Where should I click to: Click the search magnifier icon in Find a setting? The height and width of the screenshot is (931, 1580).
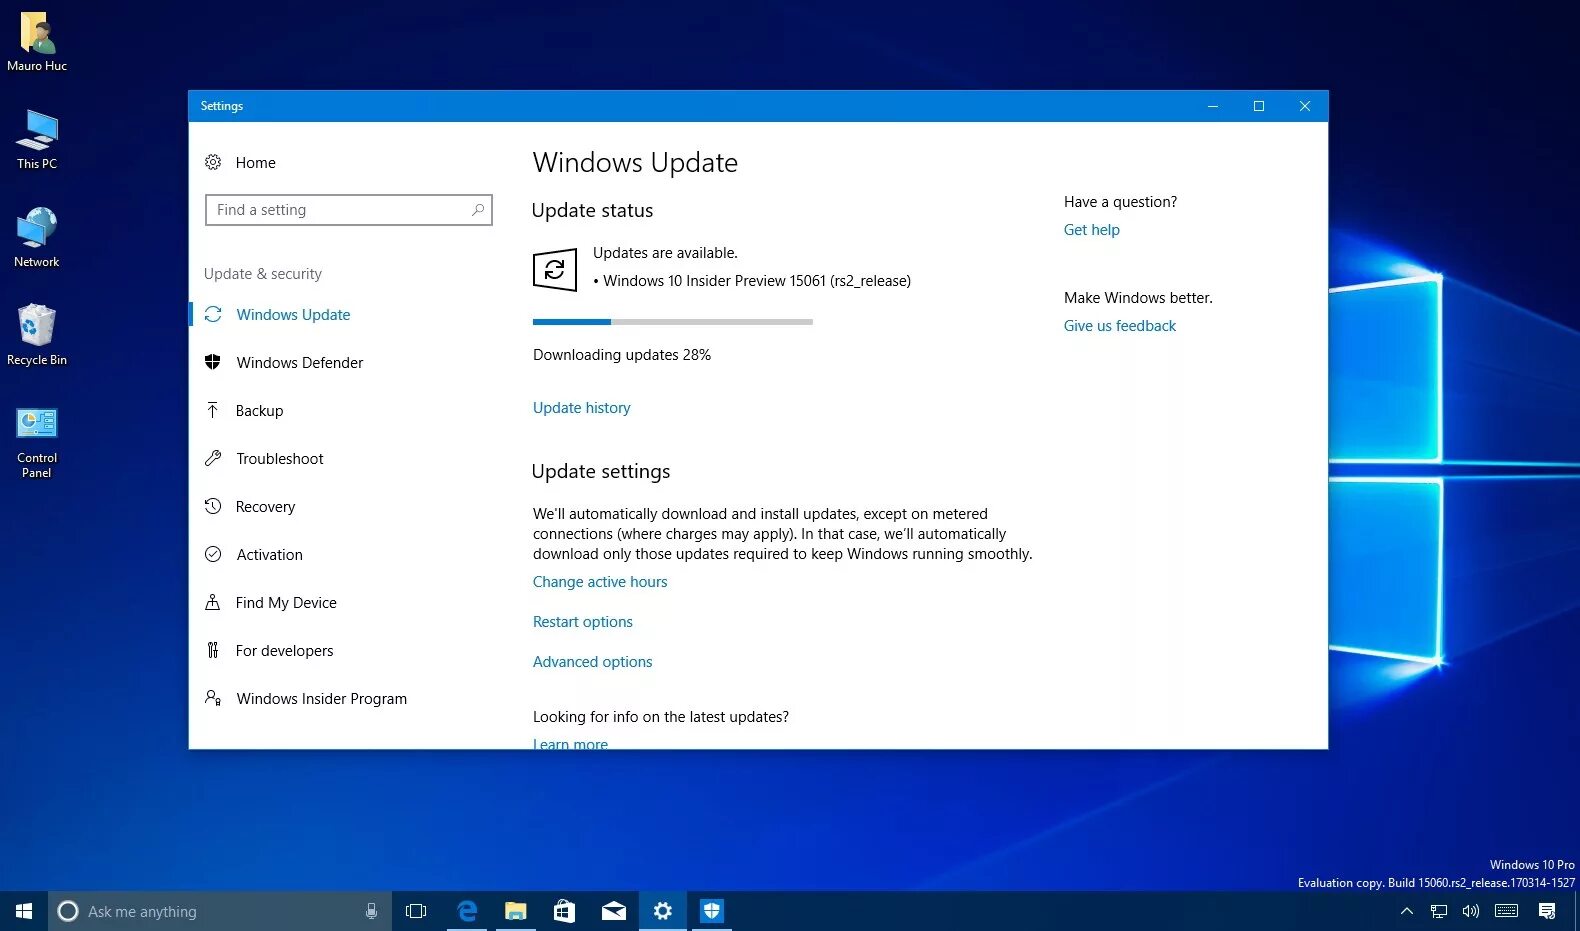(x=478, y=210)
